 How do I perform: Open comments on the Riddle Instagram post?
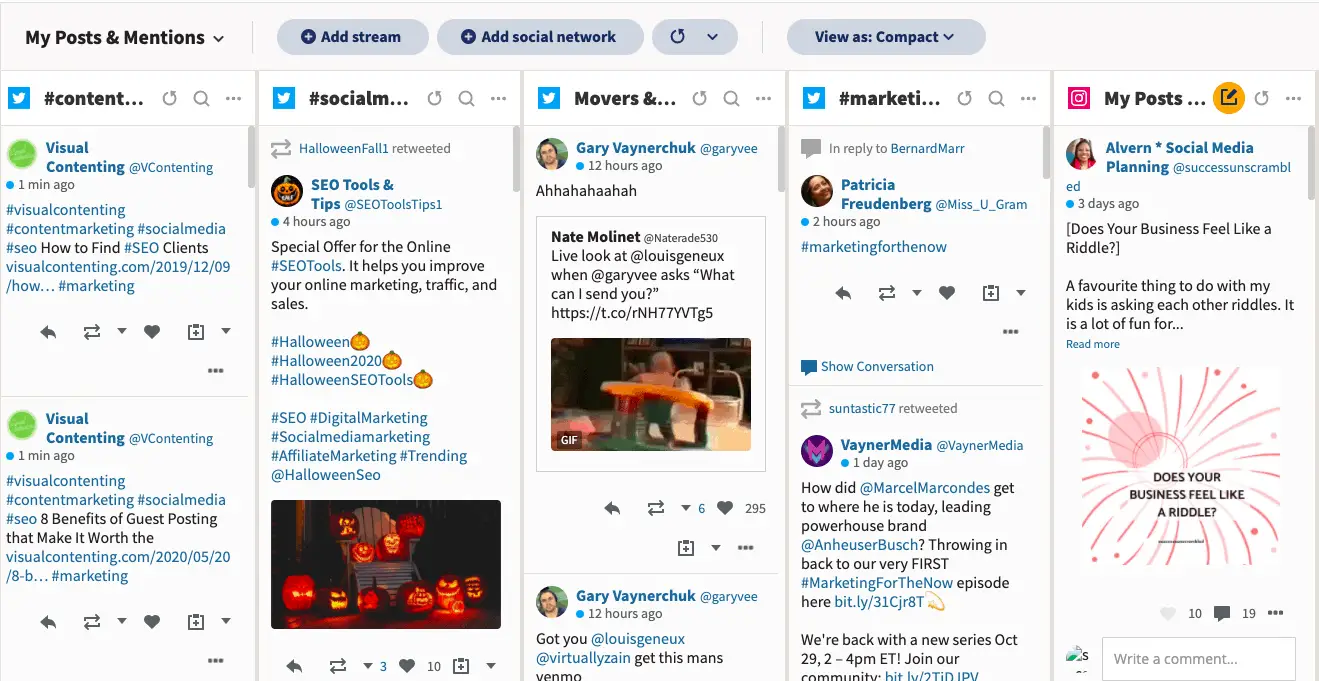1221,613
